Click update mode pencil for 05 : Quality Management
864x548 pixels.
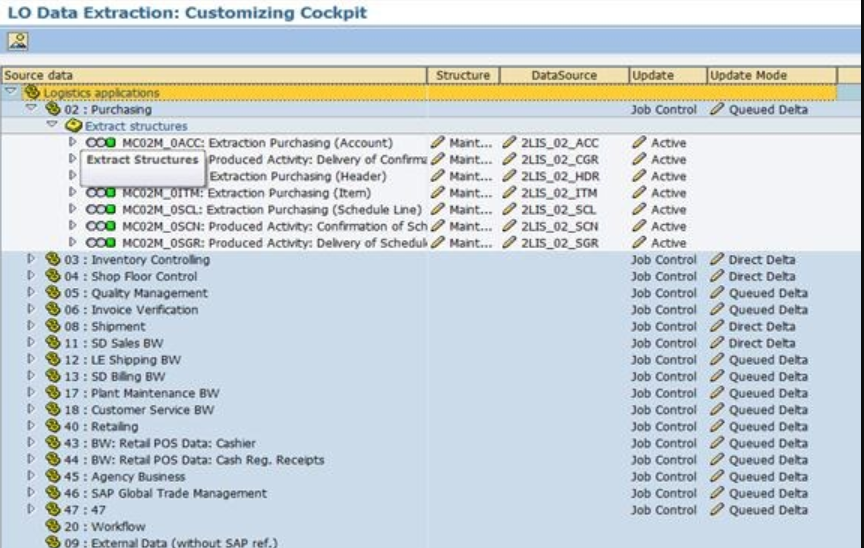717,292
